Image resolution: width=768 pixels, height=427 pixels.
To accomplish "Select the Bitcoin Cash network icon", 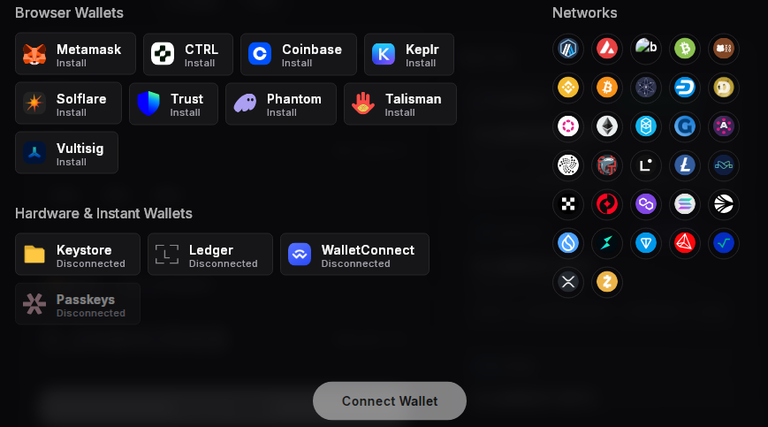I will click(x=685, y=48).
